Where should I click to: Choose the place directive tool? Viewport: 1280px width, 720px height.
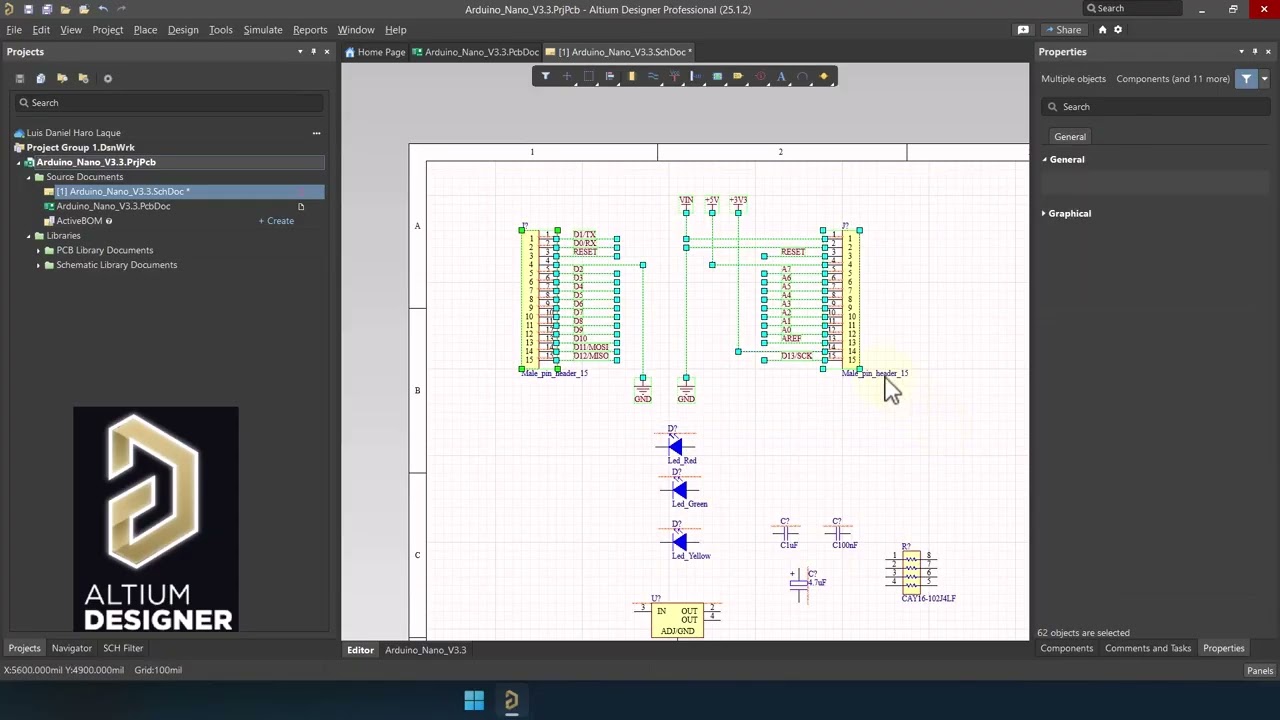pos(760,76)
